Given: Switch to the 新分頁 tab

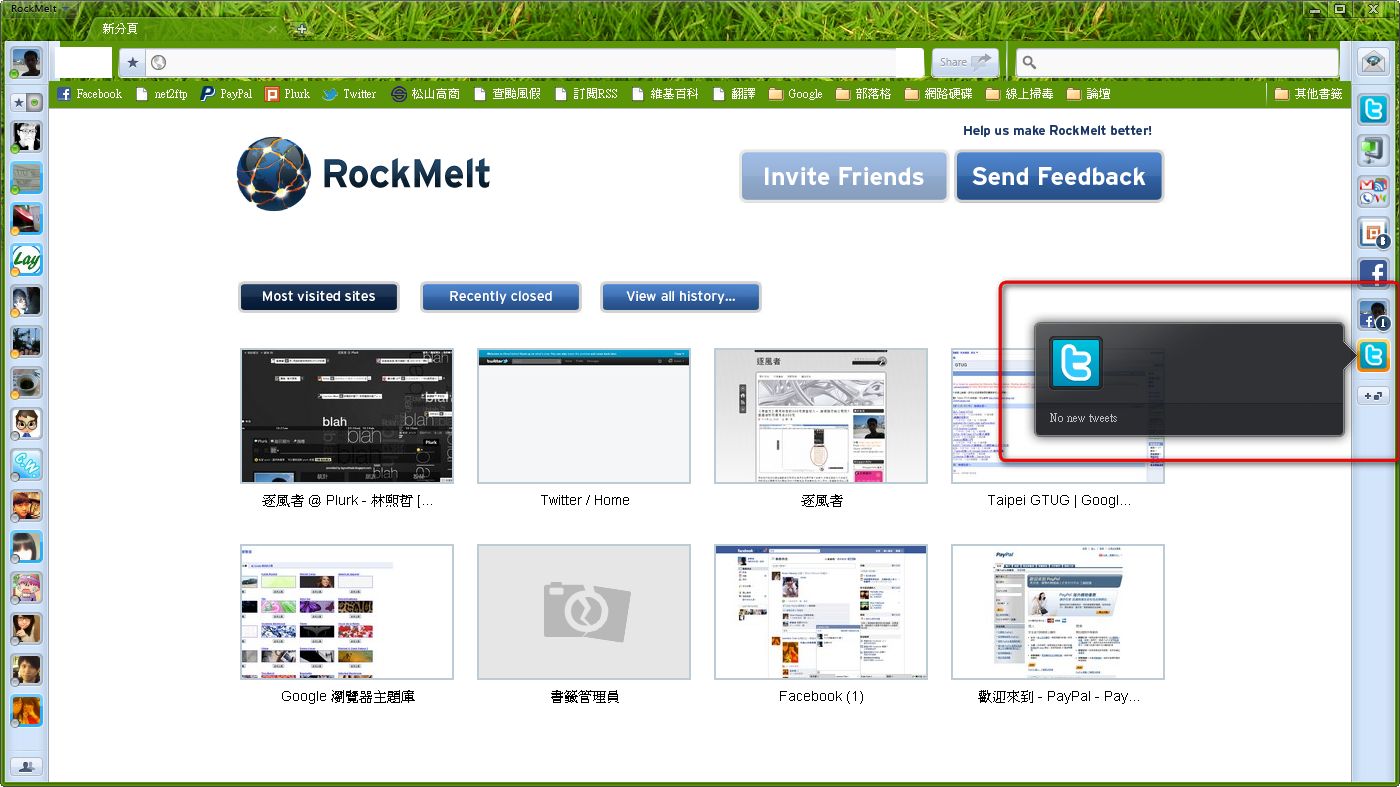Looking at the screenshot, I should click(x=185, y=29).
